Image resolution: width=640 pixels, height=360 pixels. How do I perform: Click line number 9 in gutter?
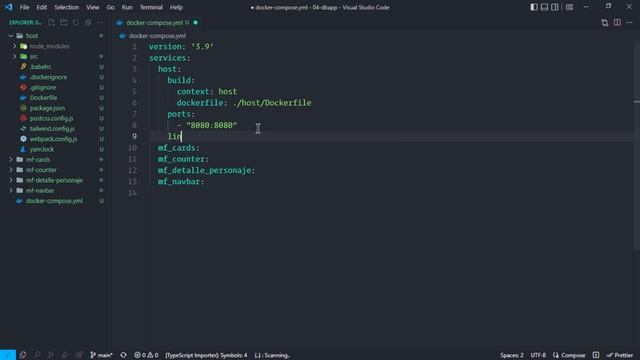click(x=134, y=136)
